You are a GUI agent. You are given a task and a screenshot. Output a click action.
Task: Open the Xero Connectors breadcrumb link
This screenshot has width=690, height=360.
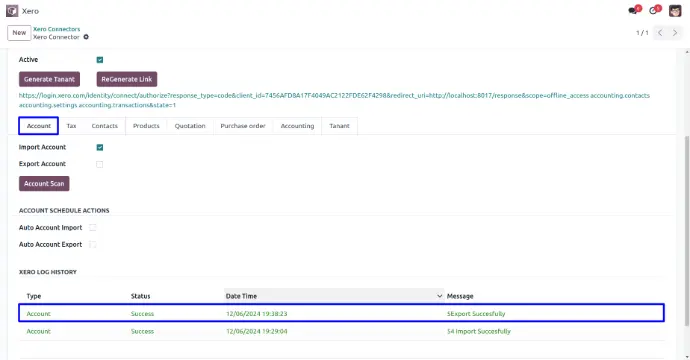(x=57, y=29)
